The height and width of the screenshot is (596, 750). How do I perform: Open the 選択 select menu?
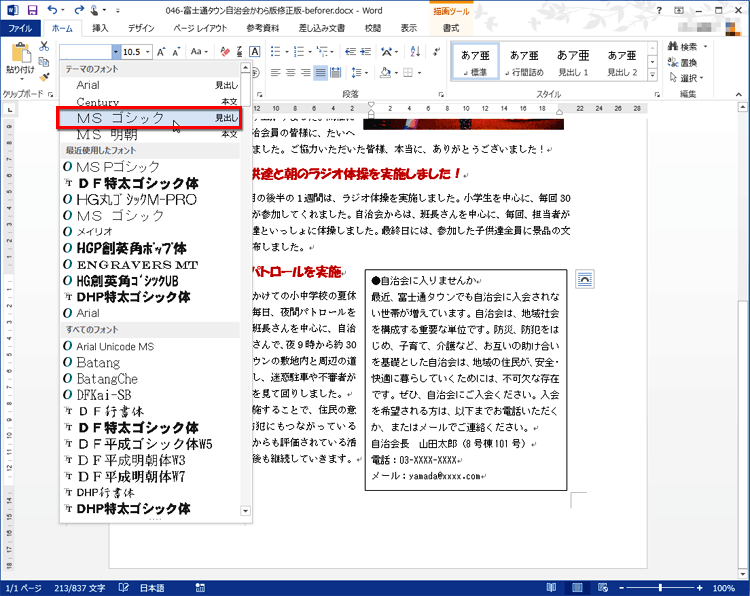click(x=687, y=77)
